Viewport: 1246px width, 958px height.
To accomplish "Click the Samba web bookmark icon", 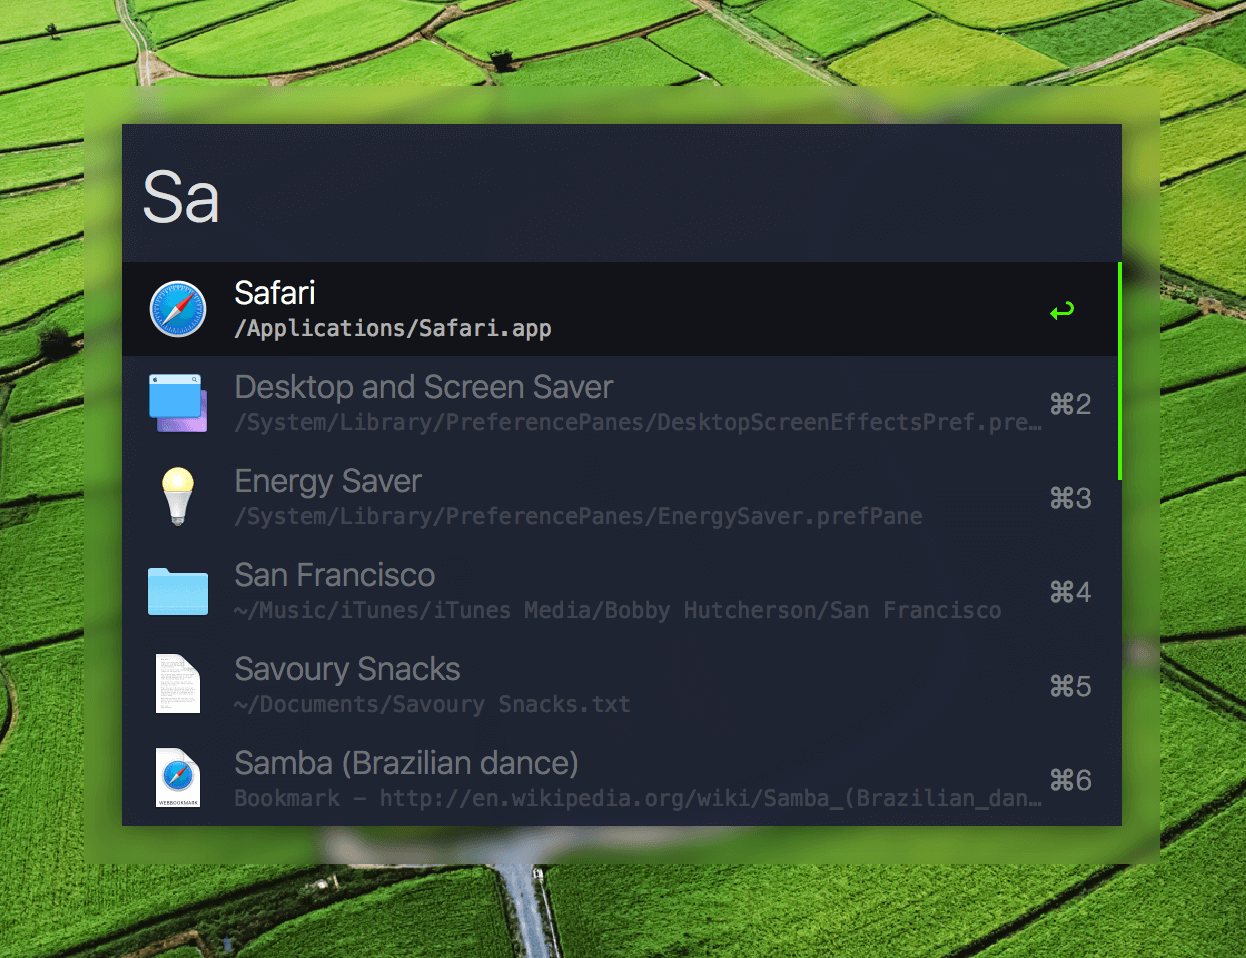I will pyautogui.click(x=178, y=777).
